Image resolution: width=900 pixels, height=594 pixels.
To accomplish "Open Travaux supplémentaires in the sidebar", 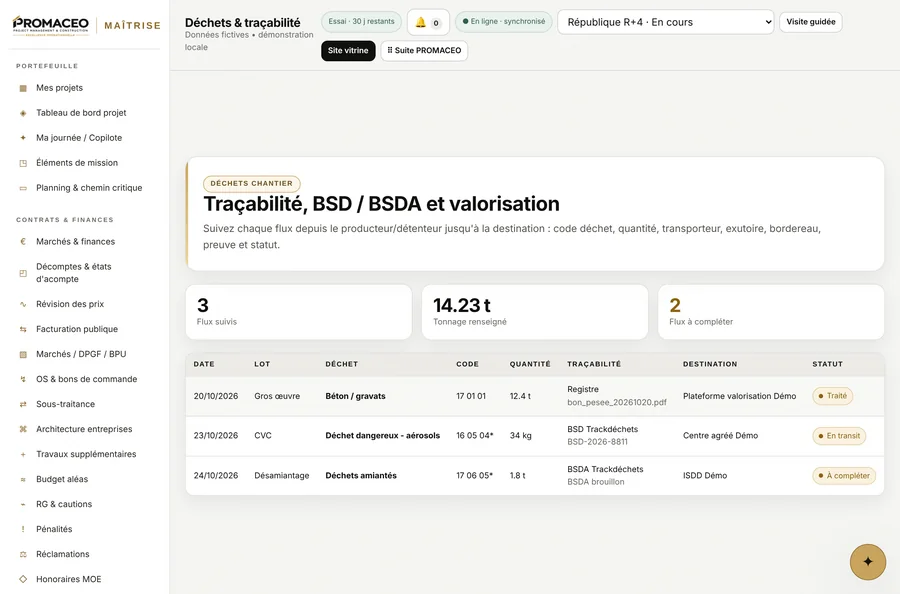I will pyautogui.click(x=86, y=454).
